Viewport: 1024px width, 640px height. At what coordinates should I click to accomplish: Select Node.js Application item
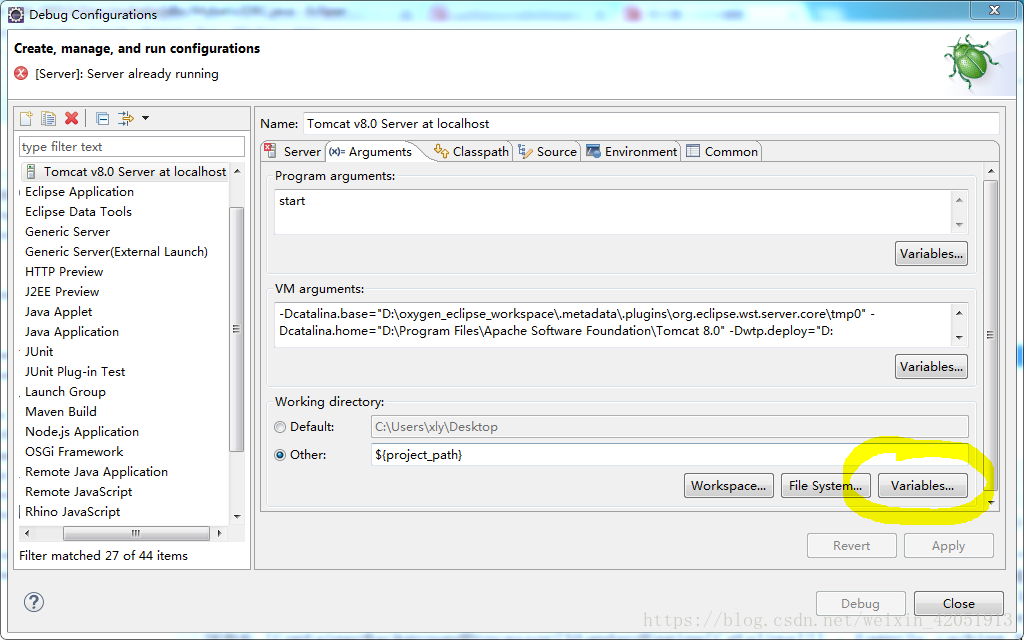tap(82, 432)
